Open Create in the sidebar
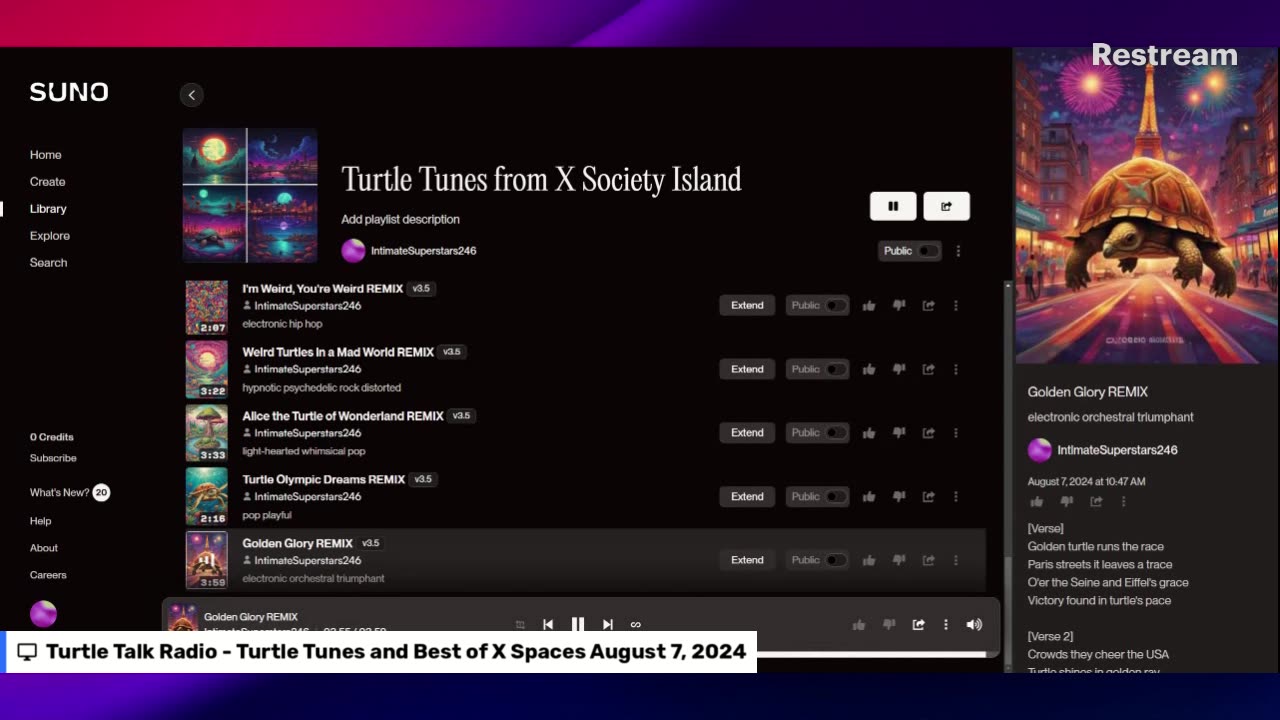 pyautogui.click(x=48, y=182)
